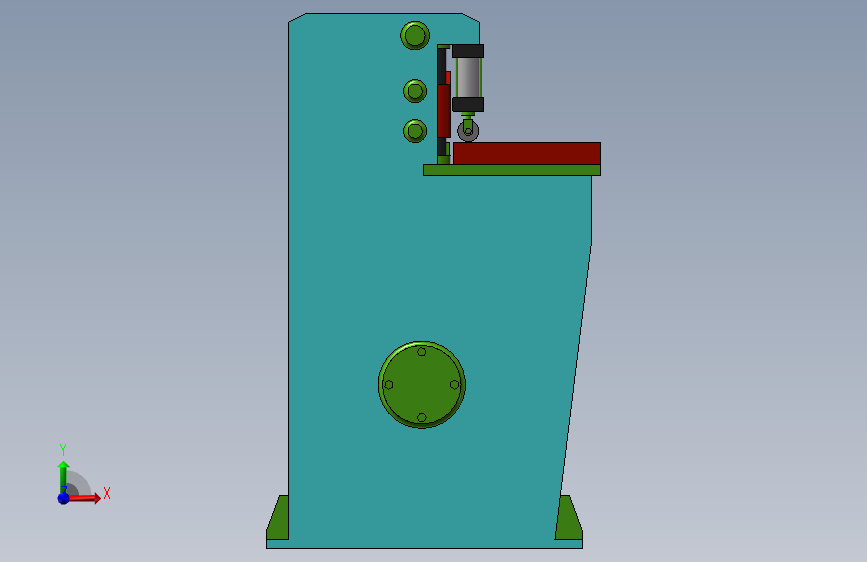Viewport: 867px width, 562px height.
Task: Select the lower black cylinder end cap
Action: [x=468, y=105]
